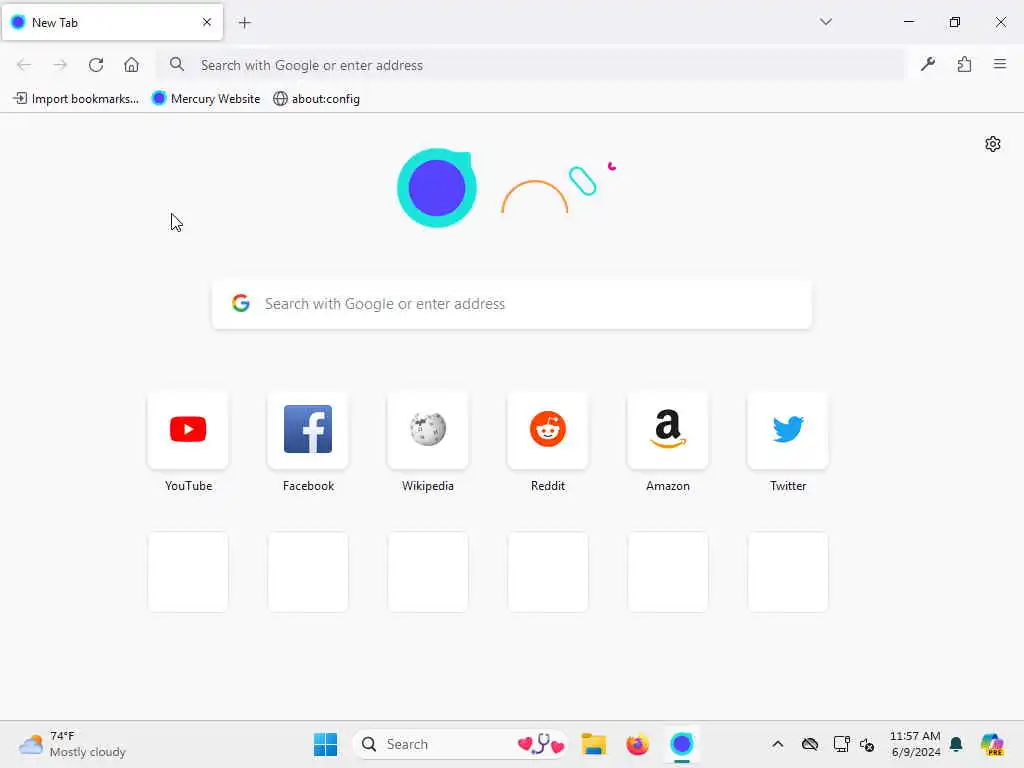Open the weather widget showing 74°F

pos(72,744)
